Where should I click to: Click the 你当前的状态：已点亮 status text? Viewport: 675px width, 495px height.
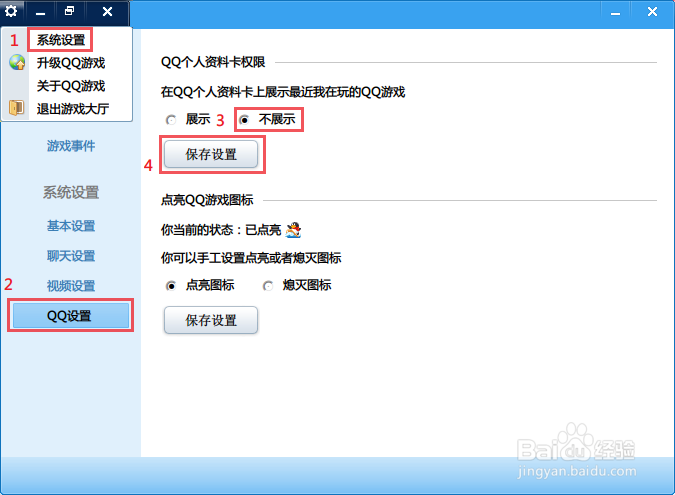[x=221, y=230]
